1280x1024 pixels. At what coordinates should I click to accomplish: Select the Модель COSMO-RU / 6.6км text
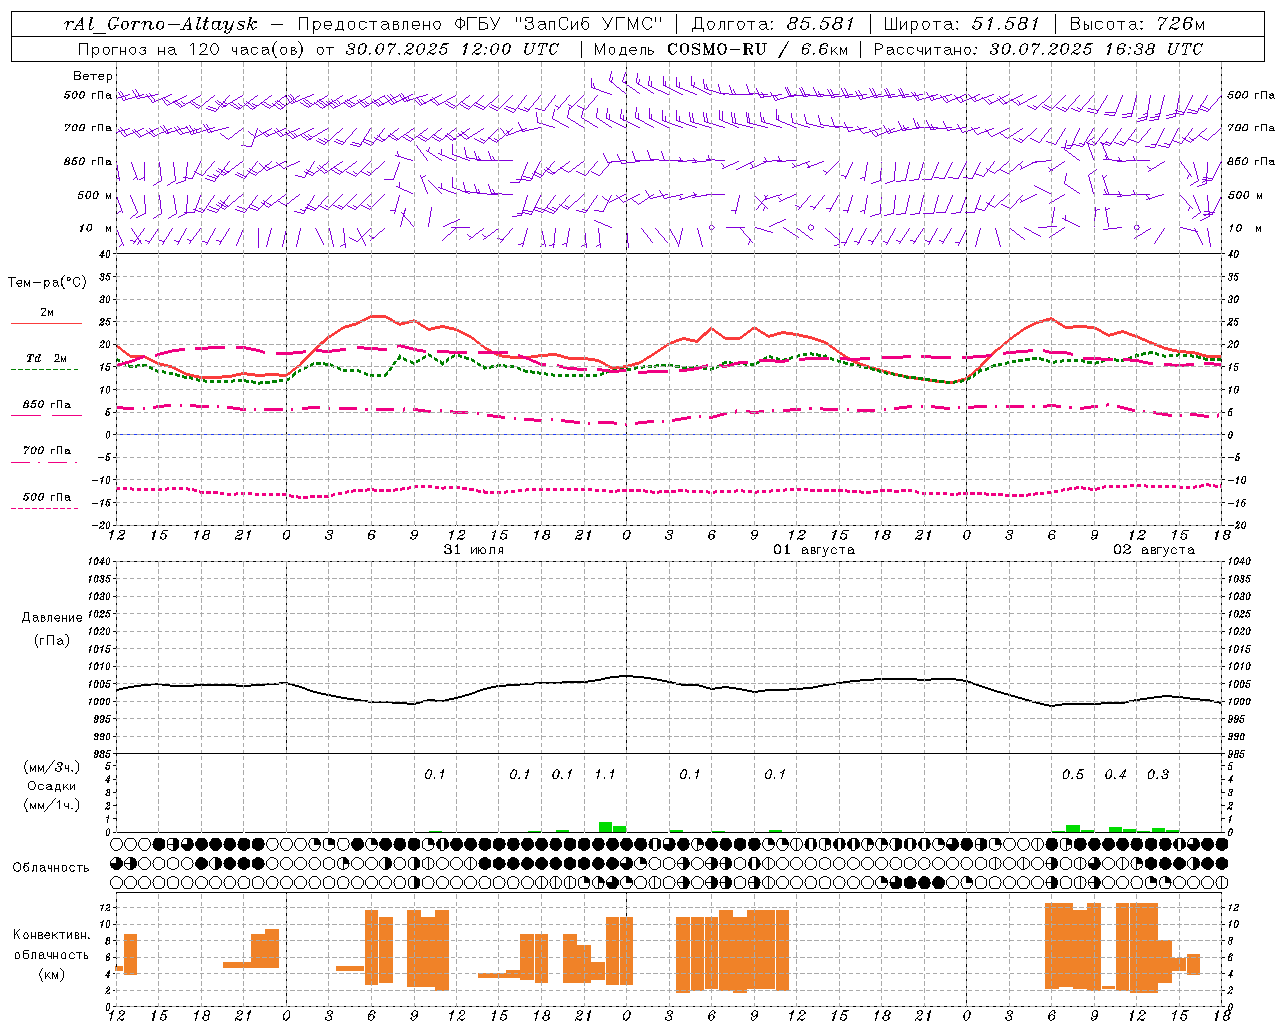[x=721, y=48]
